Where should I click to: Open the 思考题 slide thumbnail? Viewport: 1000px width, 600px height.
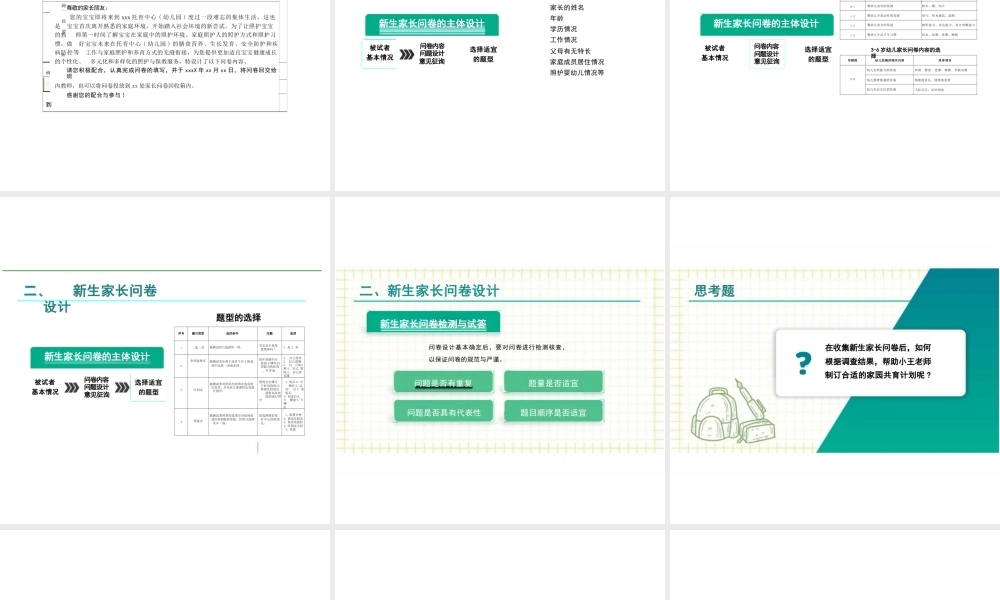click(x=835, y=360)
